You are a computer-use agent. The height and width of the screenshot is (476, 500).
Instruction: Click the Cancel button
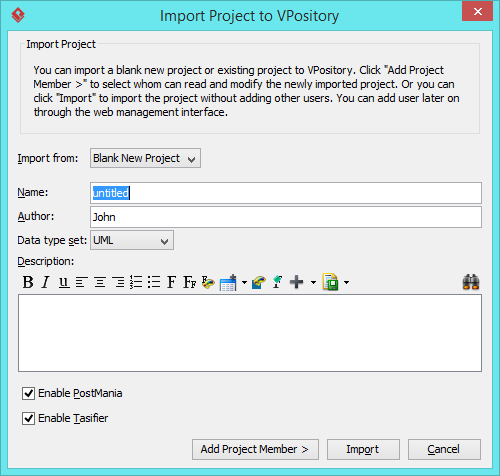(444, 449)
